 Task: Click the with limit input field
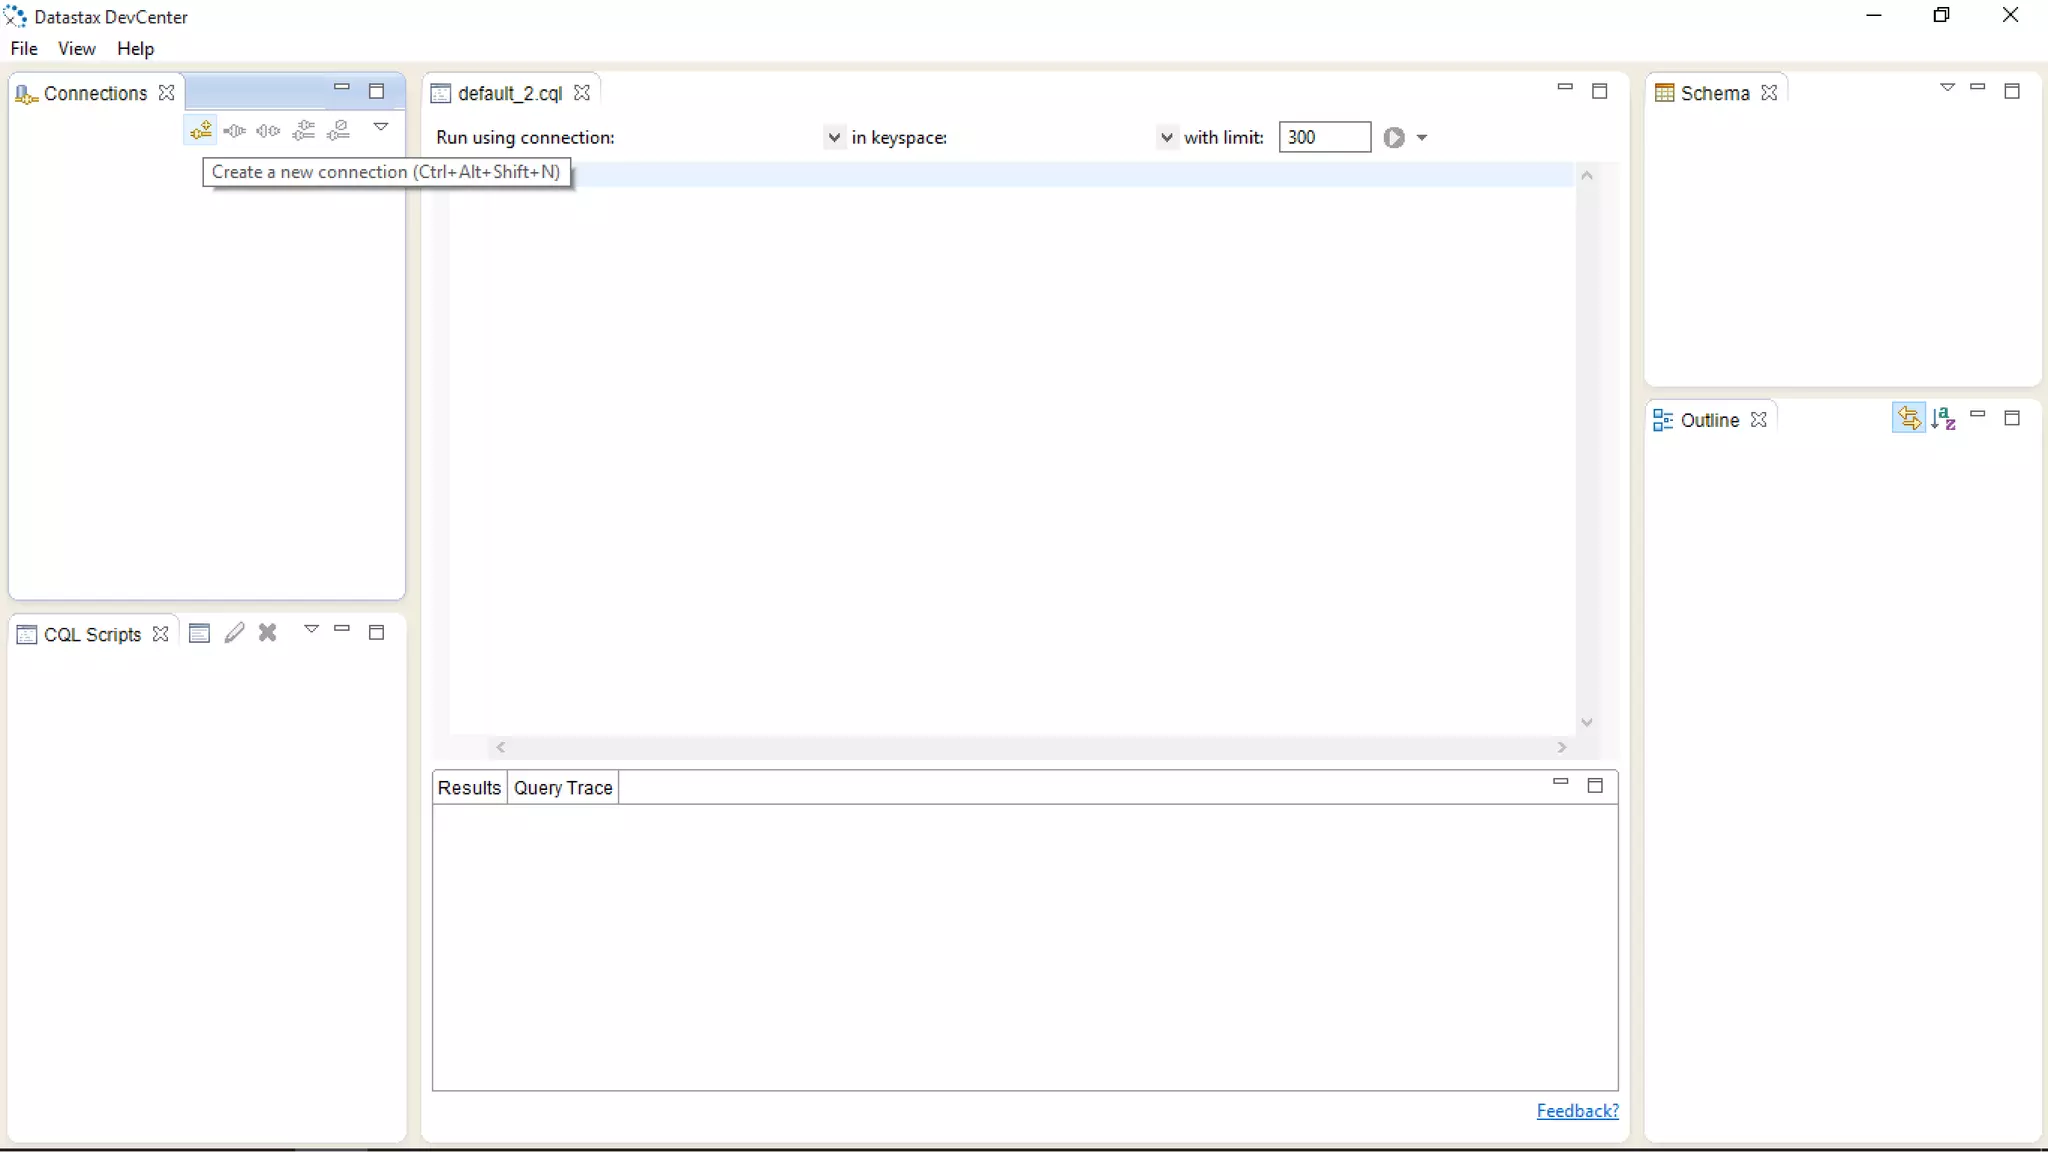pos(1324,138)
